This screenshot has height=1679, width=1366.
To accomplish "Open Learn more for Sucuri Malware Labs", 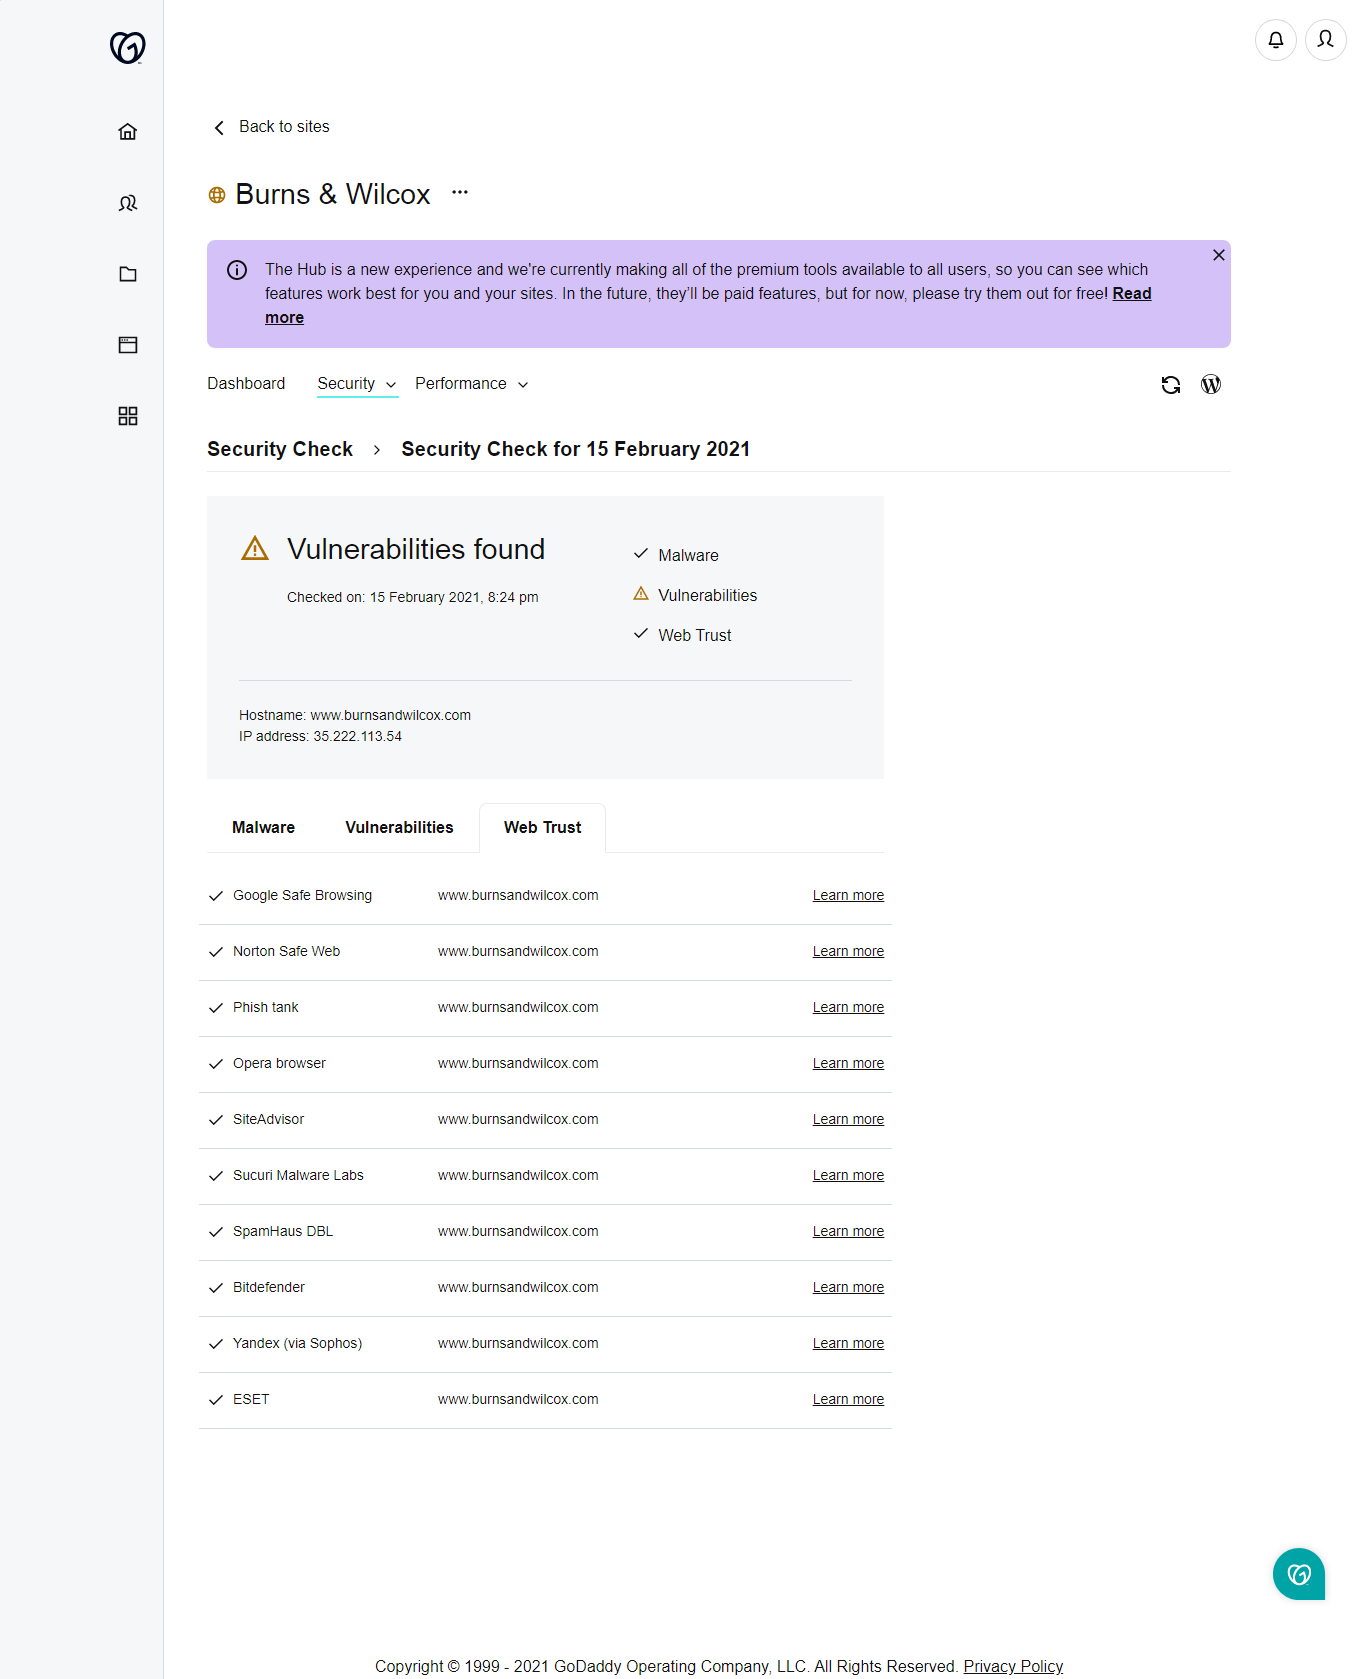I will click(x=848, y=1176).
